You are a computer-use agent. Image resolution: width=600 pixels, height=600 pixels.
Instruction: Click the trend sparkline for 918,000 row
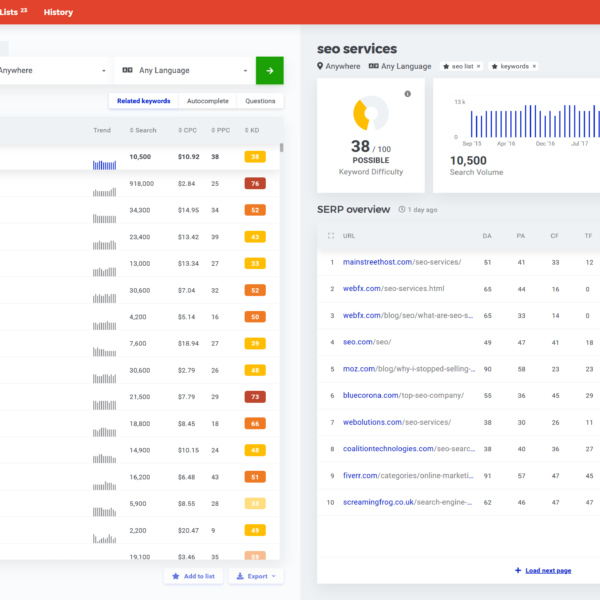[104, 184]
